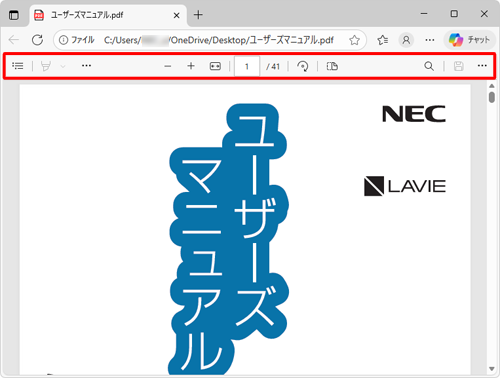Maximize the browser window
This screenshot has height=378, width=500.
(454, 14)
